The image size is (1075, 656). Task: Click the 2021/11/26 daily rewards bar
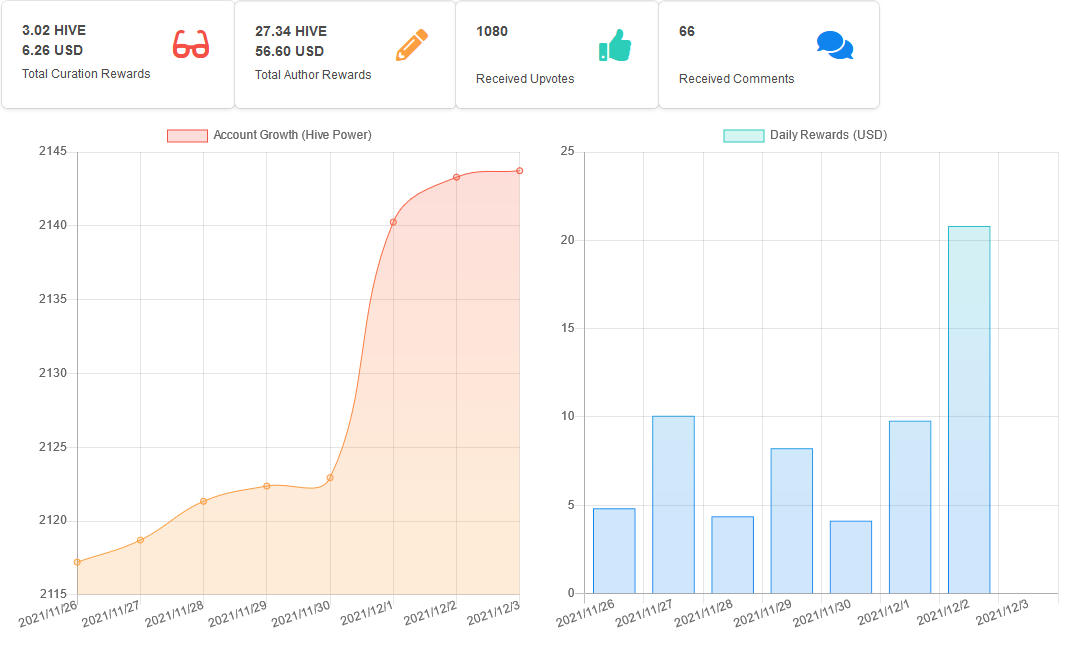coord(614,551)
